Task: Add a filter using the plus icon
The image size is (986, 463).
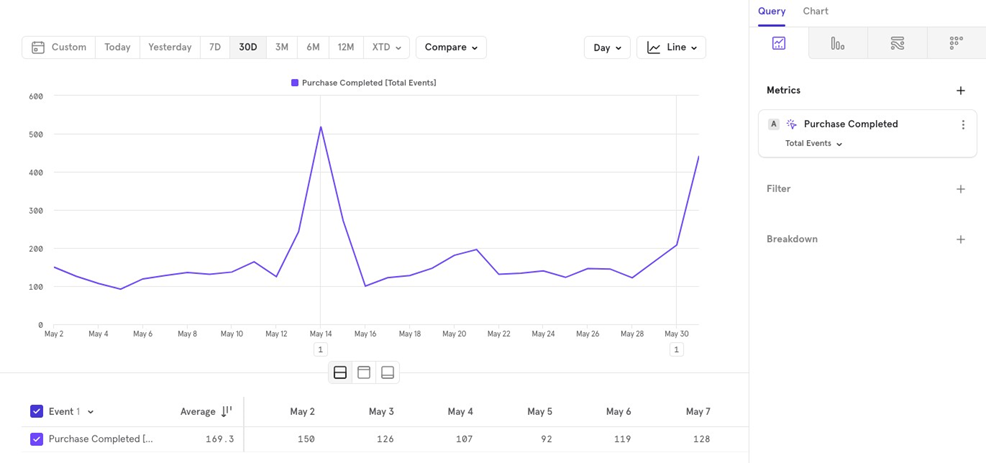Action: click(960, 189)
